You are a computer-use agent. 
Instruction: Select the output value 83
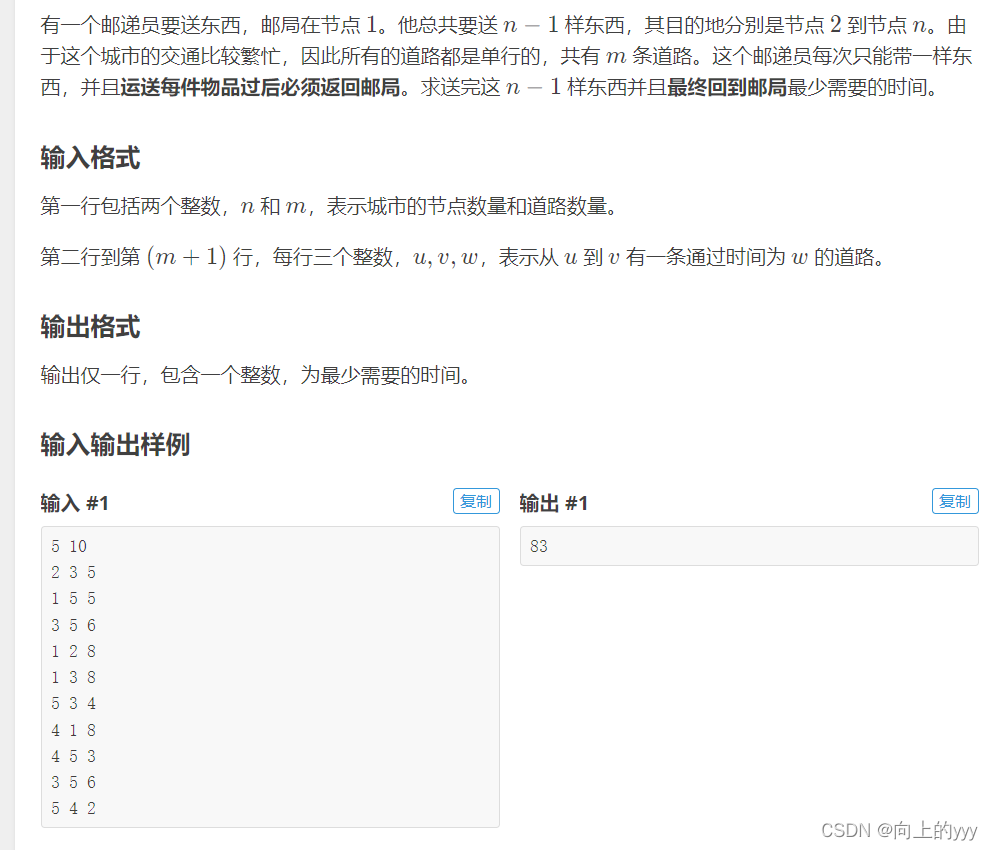540,546
